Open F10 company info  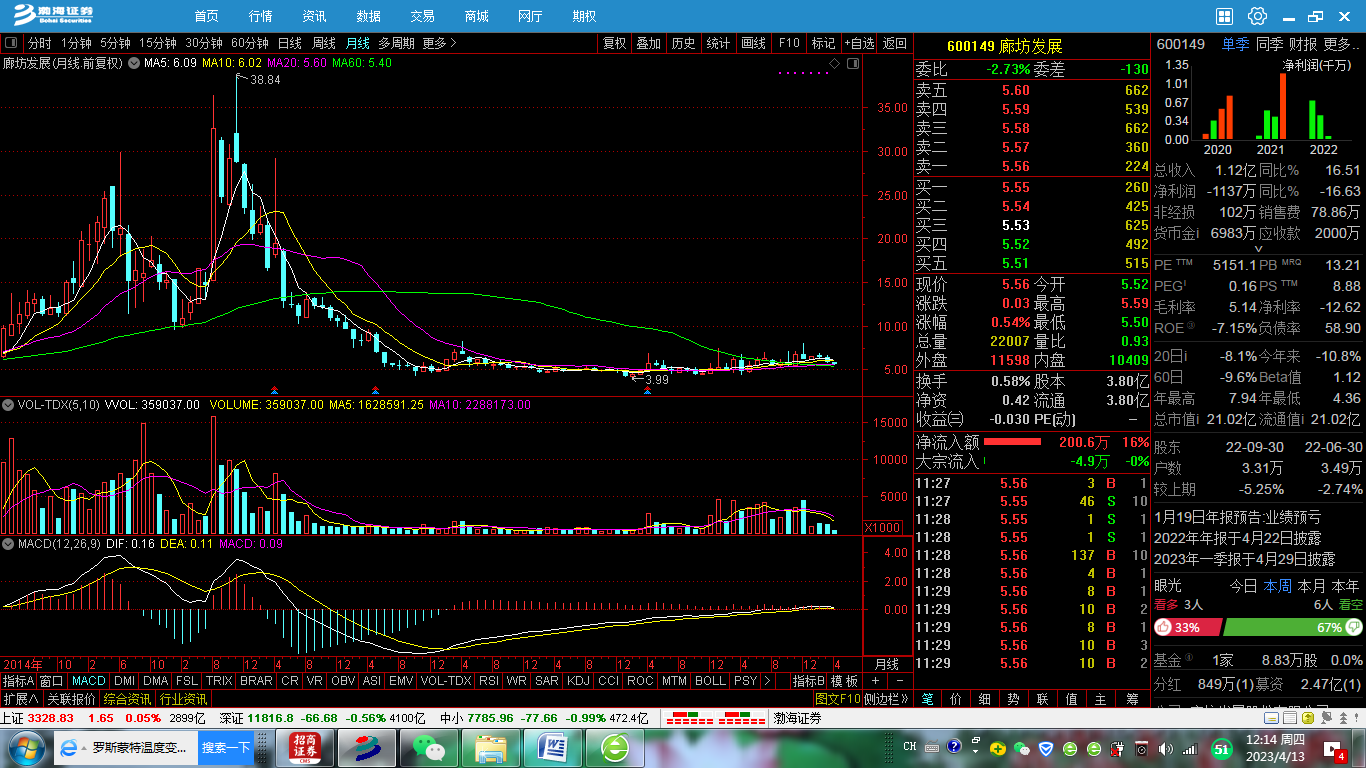[x=789, y=43]
